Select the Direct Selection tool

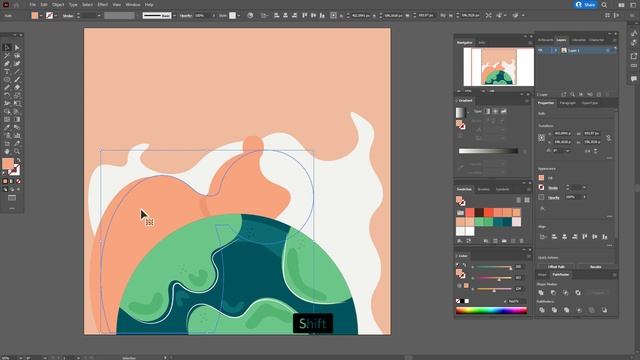(x=17, y=48)
